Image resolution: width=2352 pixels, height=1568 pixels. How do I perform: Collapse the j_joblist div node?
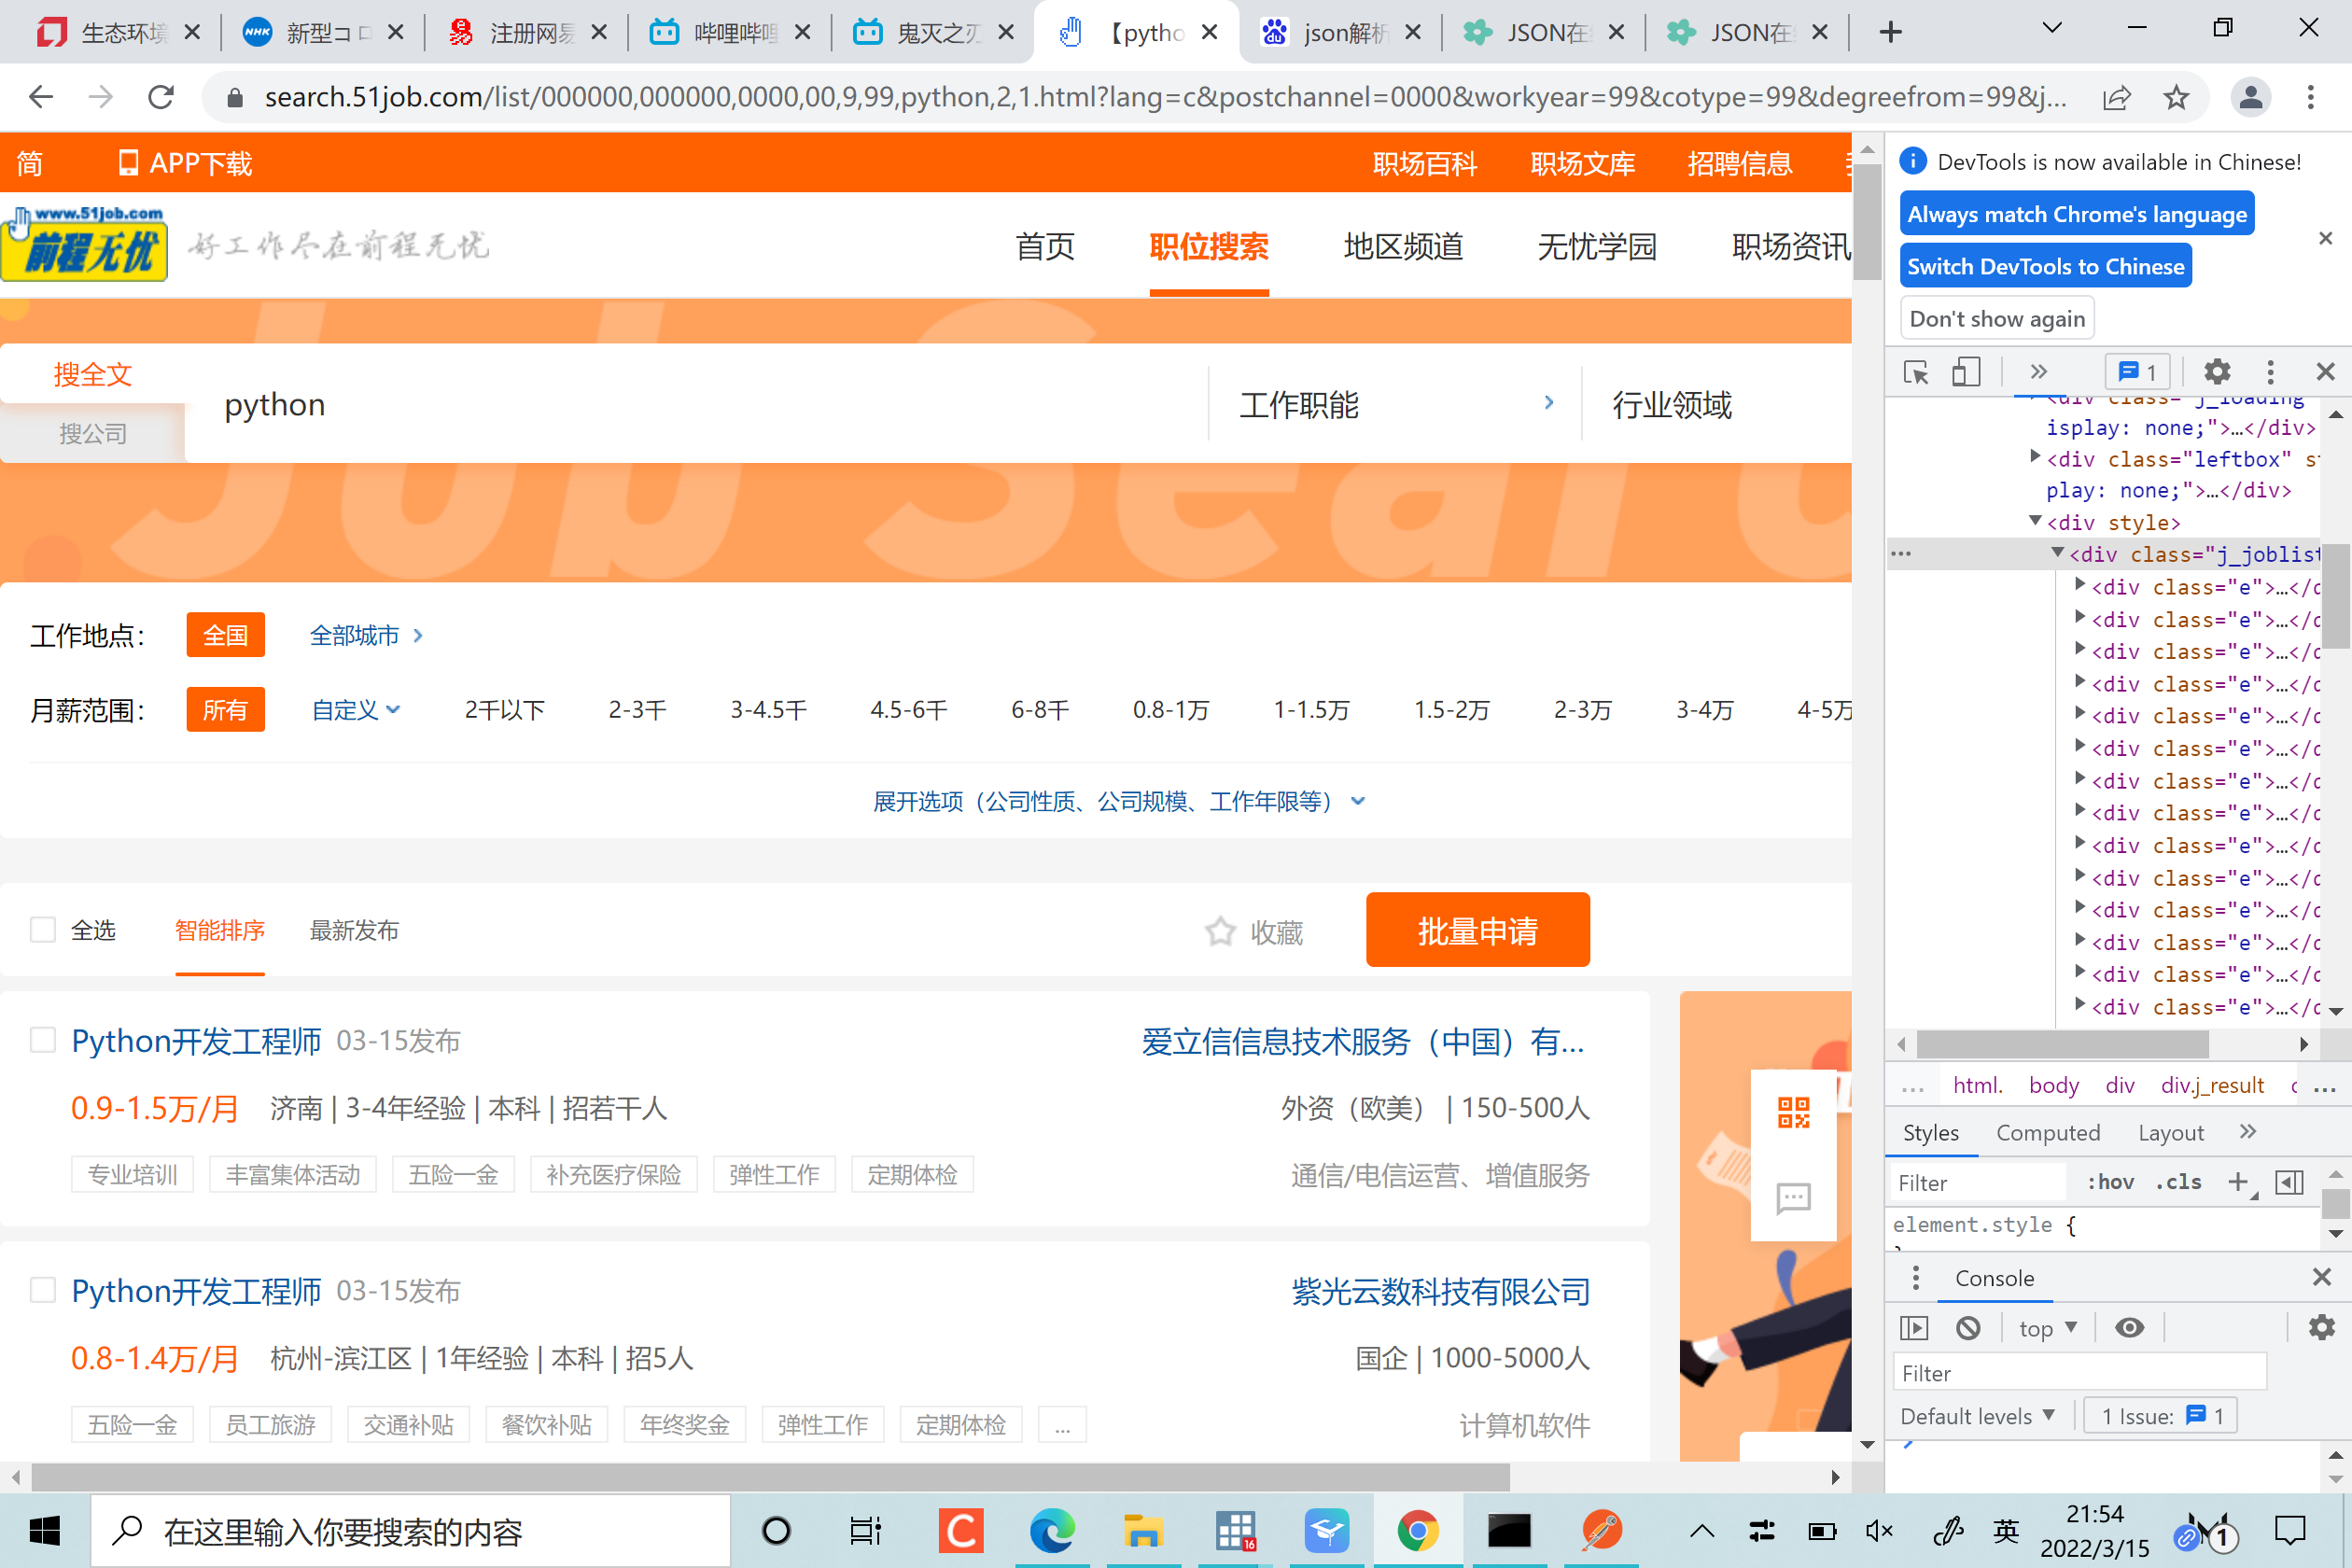(2058, 553)
